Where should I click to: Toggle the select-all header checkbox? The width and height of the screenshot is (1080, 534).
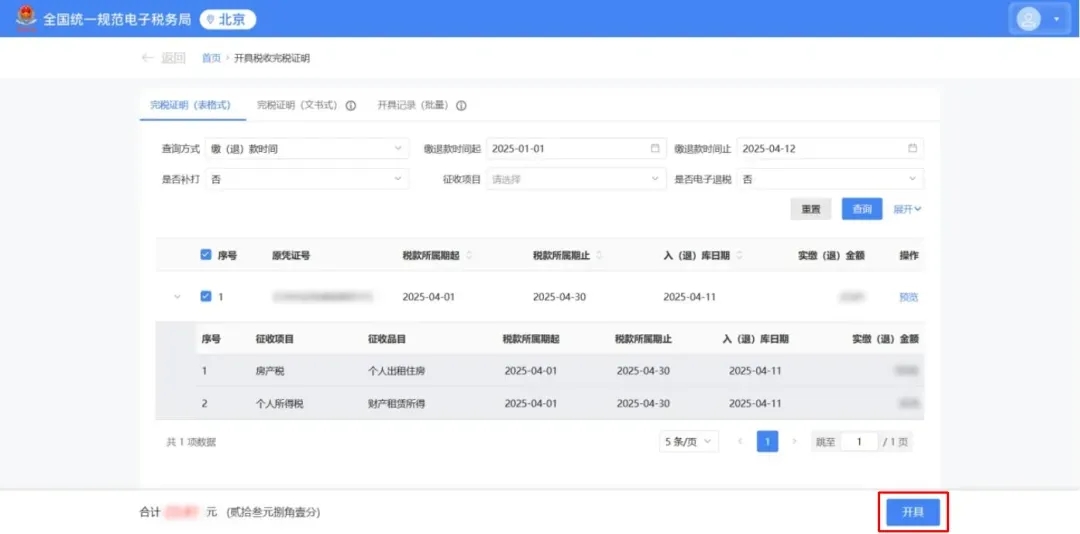(x=206, y=255)
